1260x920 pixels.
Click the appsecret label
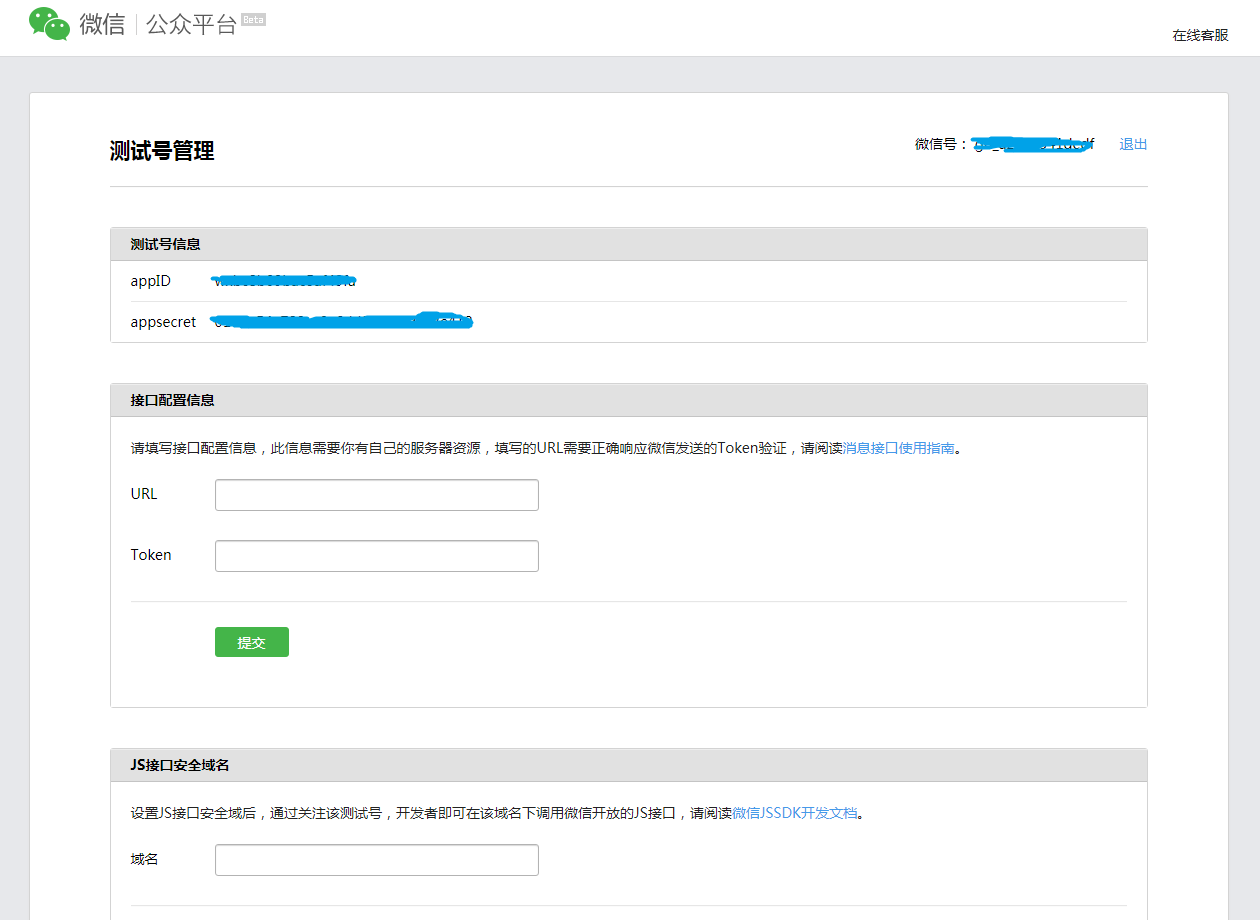[x=163, y=322]
